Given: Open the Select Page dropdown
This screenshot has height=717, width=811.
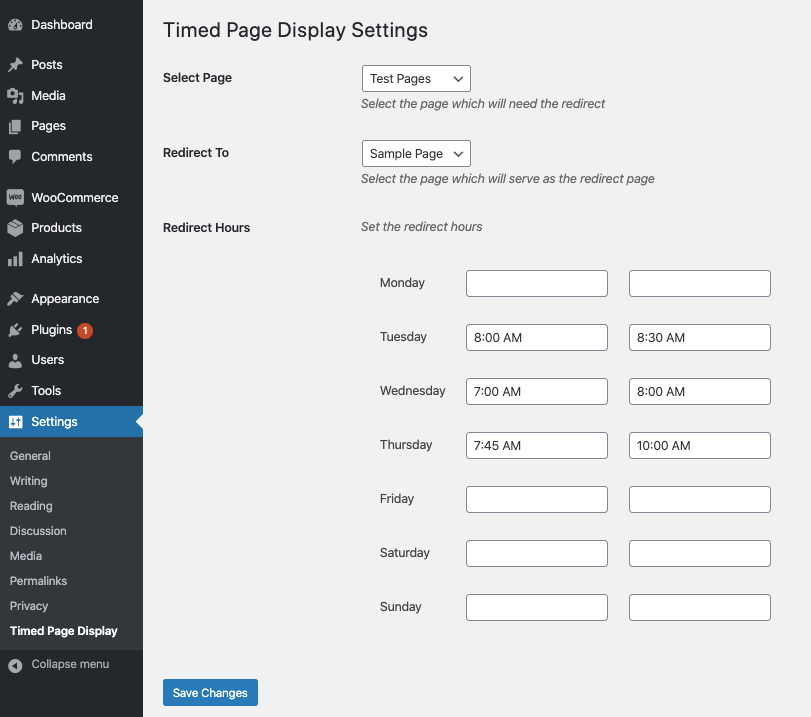Looking at the screenshot, I should click(x=416, y=79).
